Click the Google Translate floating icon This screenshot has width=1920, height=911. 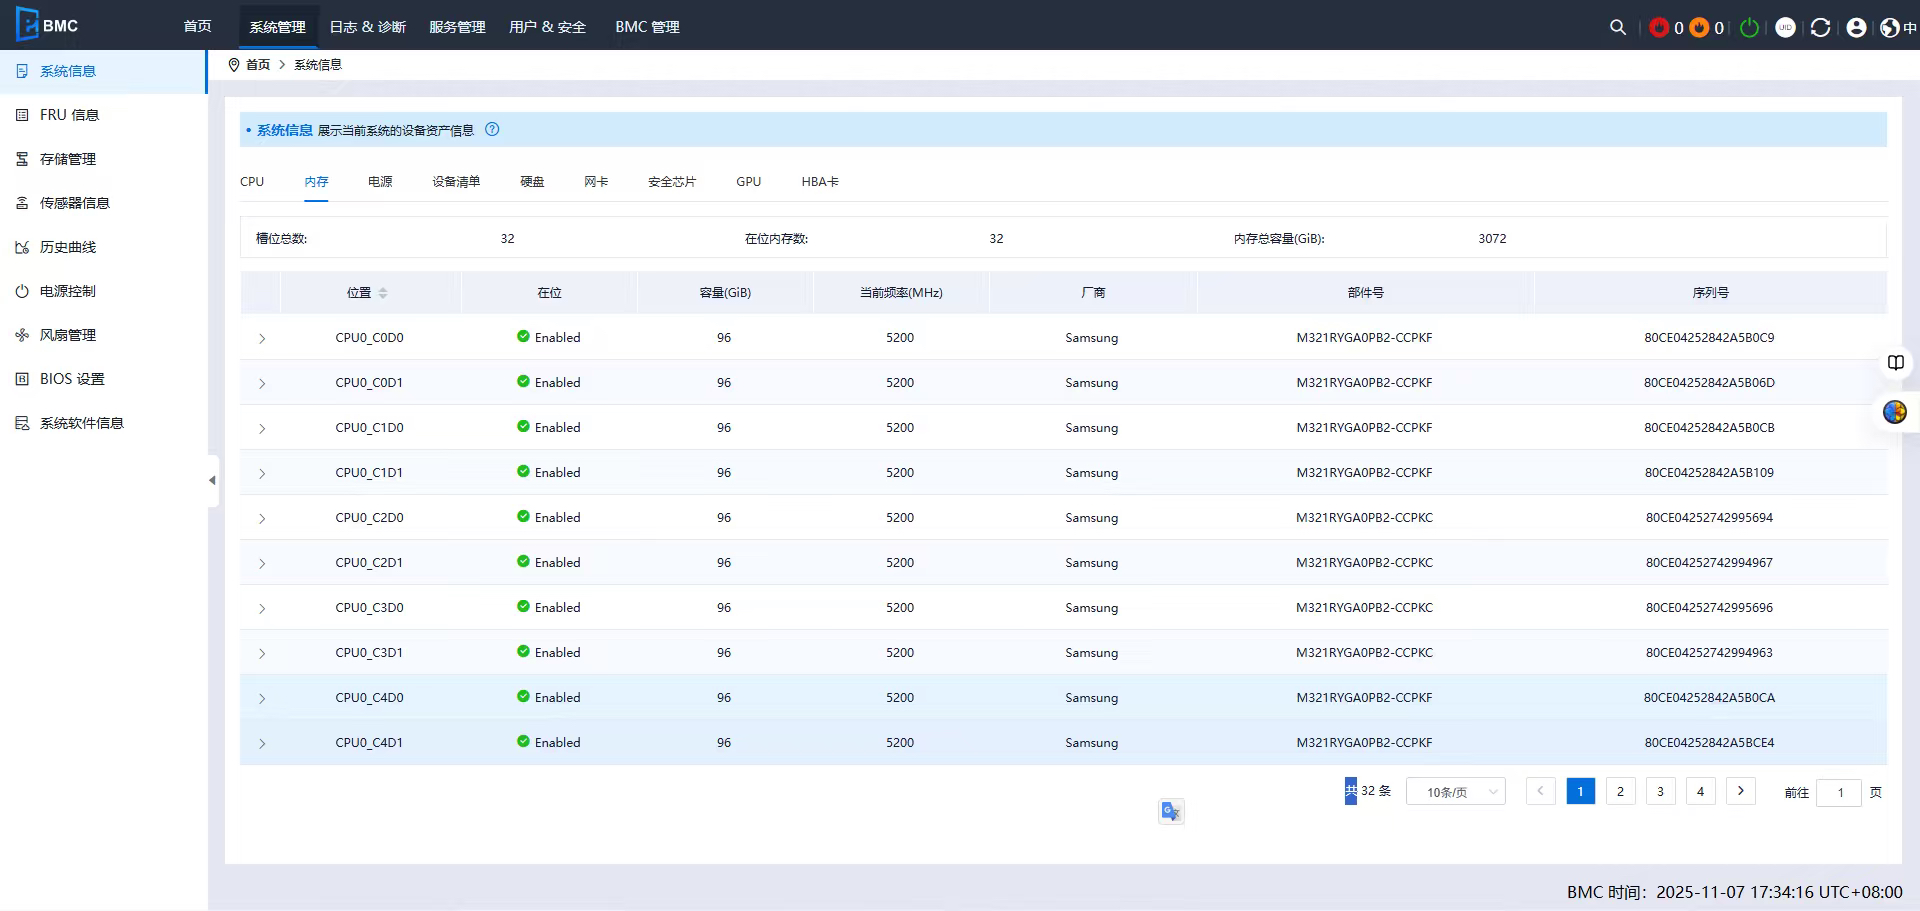click(1171, 811)
